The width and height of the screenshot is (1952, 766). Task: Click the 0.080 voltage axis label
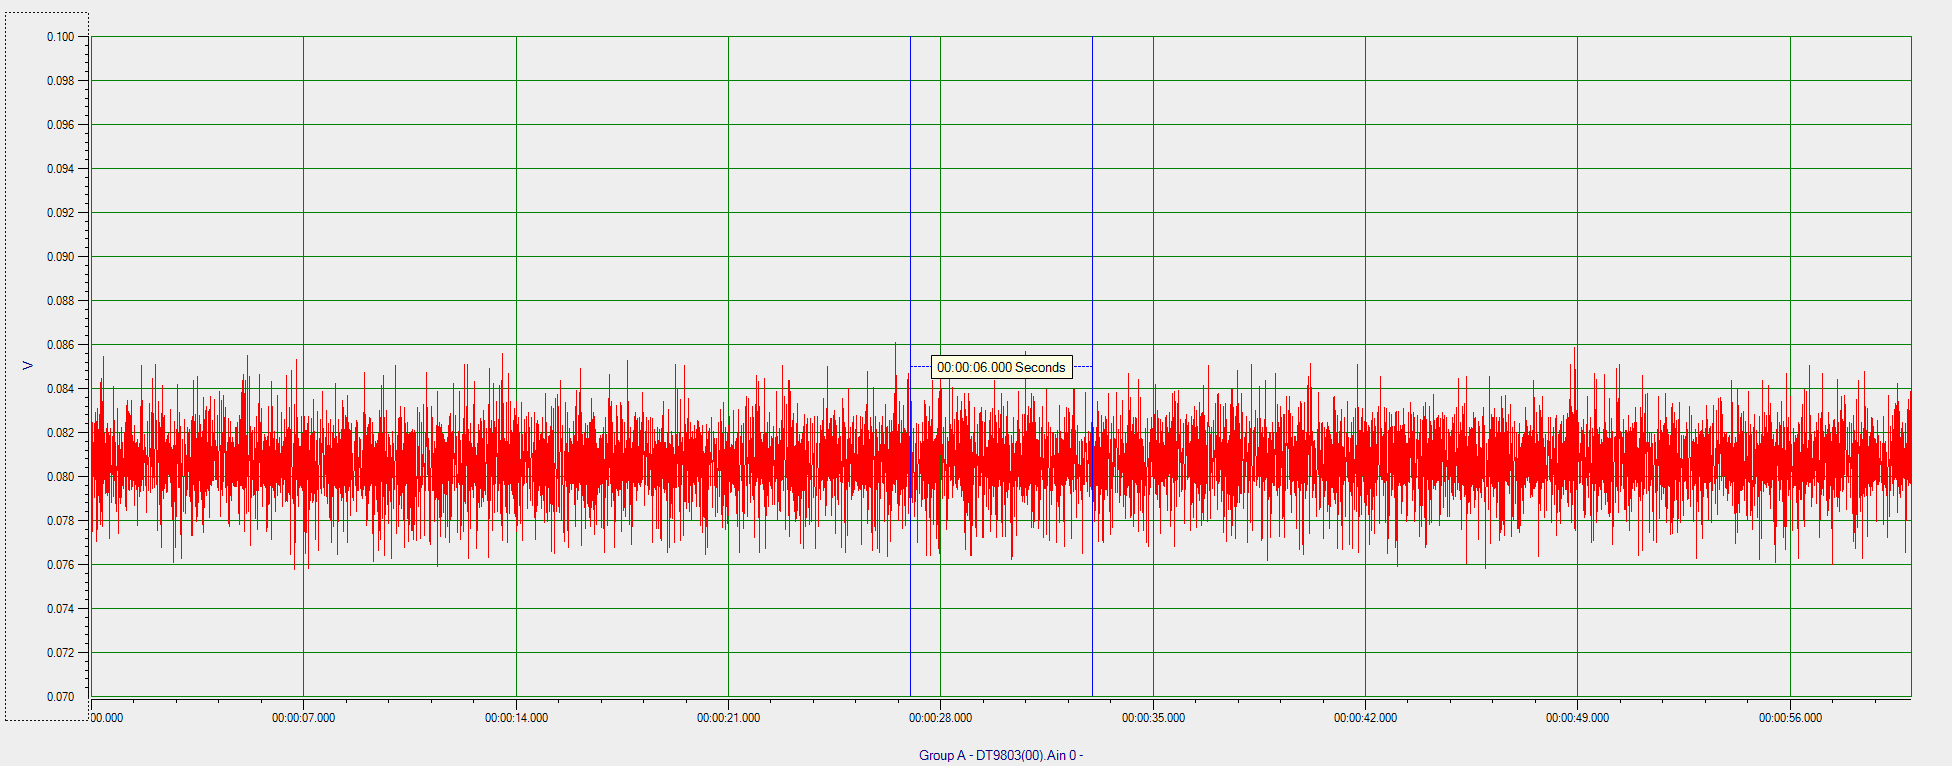pos(60,477)
